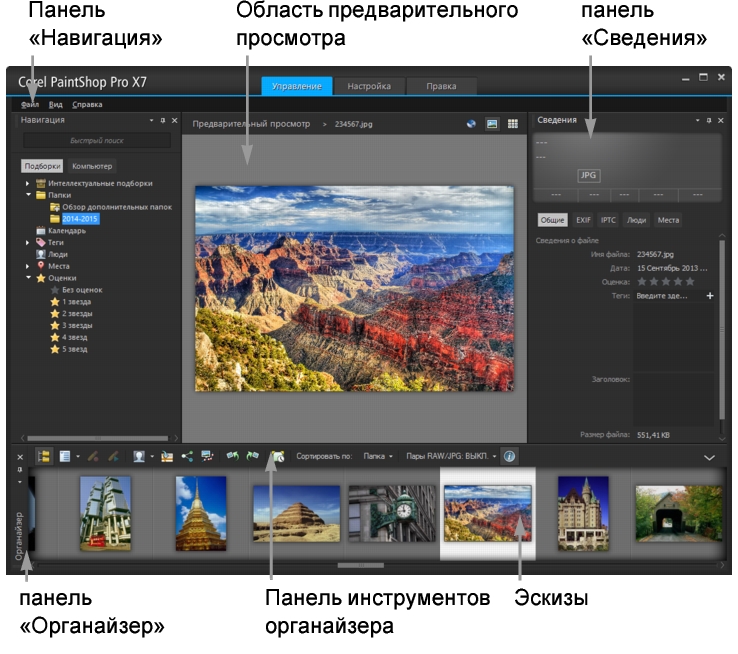Toggle the navigation panel button in organizer toolbar
Viewport: 738px width, 654px height.
pos(44,456)
